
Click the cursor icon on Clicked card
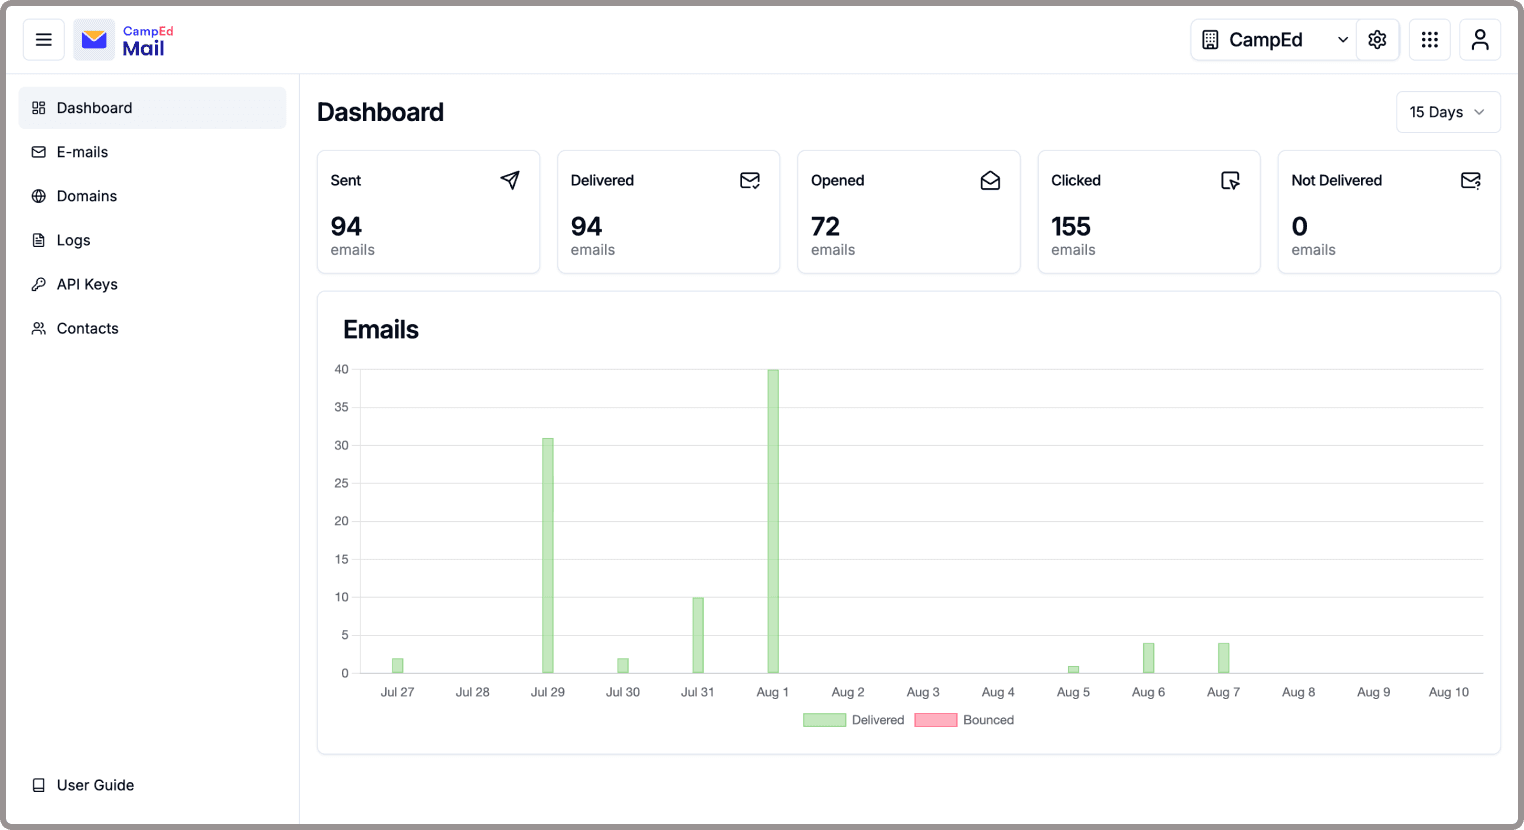point(1230,180)
